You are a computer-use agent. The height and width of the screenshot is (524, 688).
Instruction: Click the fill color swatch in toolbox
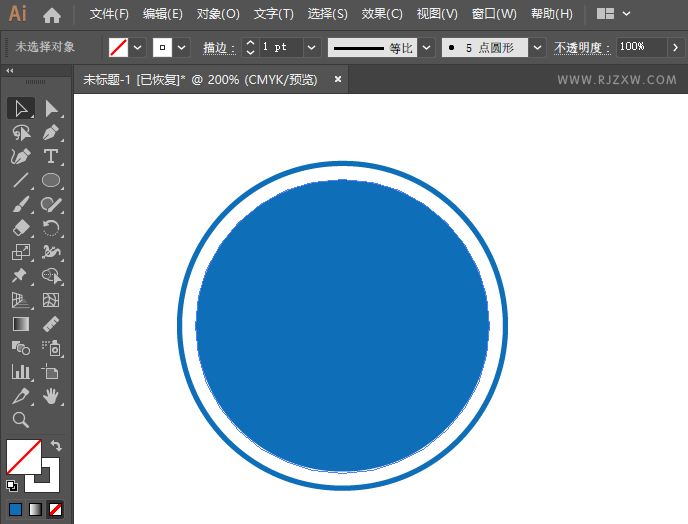[x=24, y=457]
